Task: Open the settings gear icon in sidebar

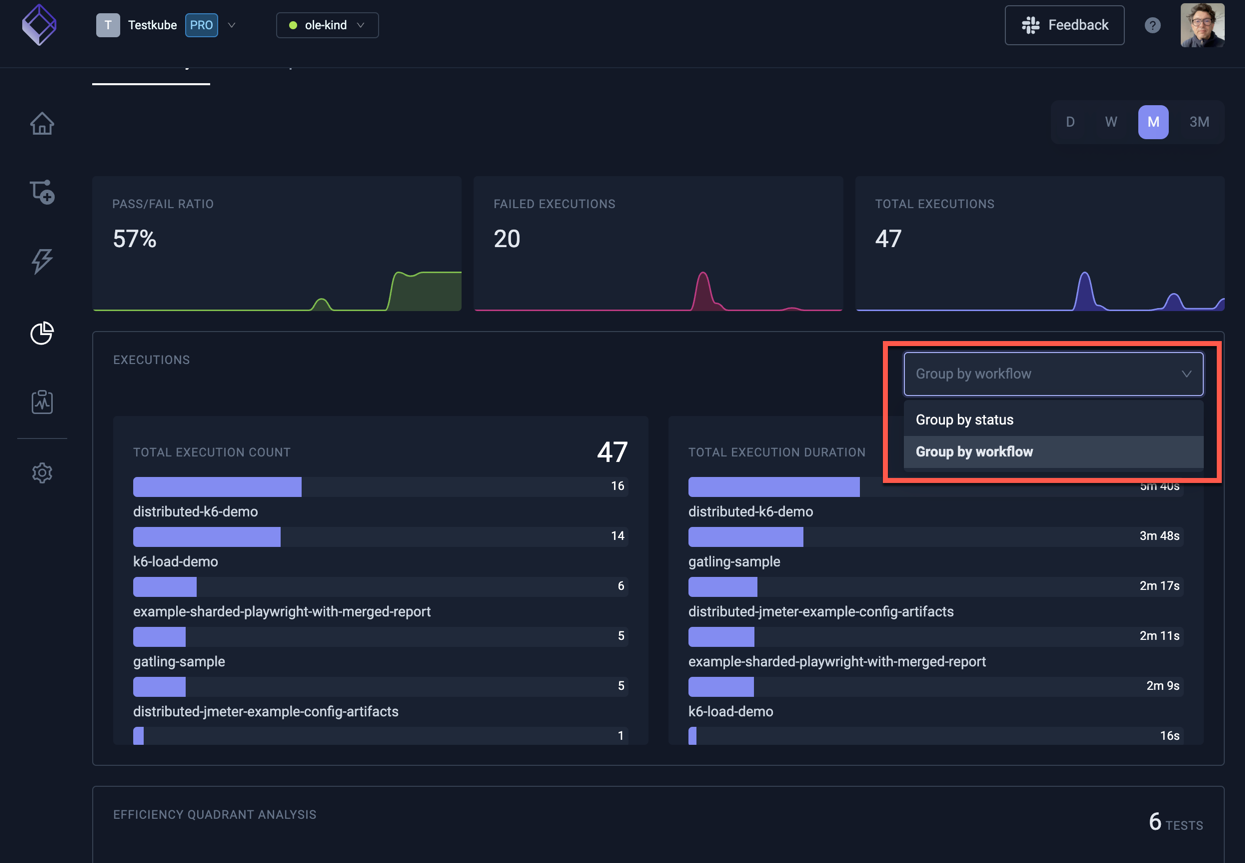Action: tap(42, 473)
